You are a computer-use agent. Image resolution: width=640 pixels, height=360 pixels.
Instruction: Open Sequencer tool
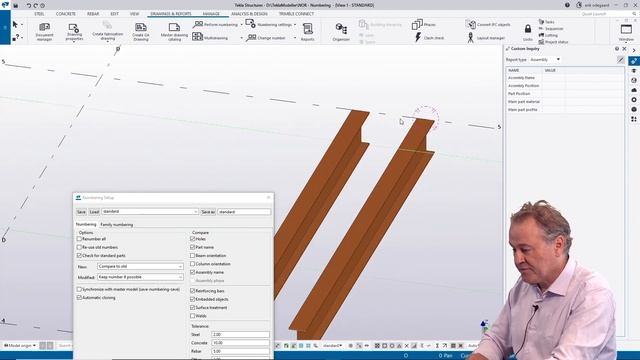(551, 29)
